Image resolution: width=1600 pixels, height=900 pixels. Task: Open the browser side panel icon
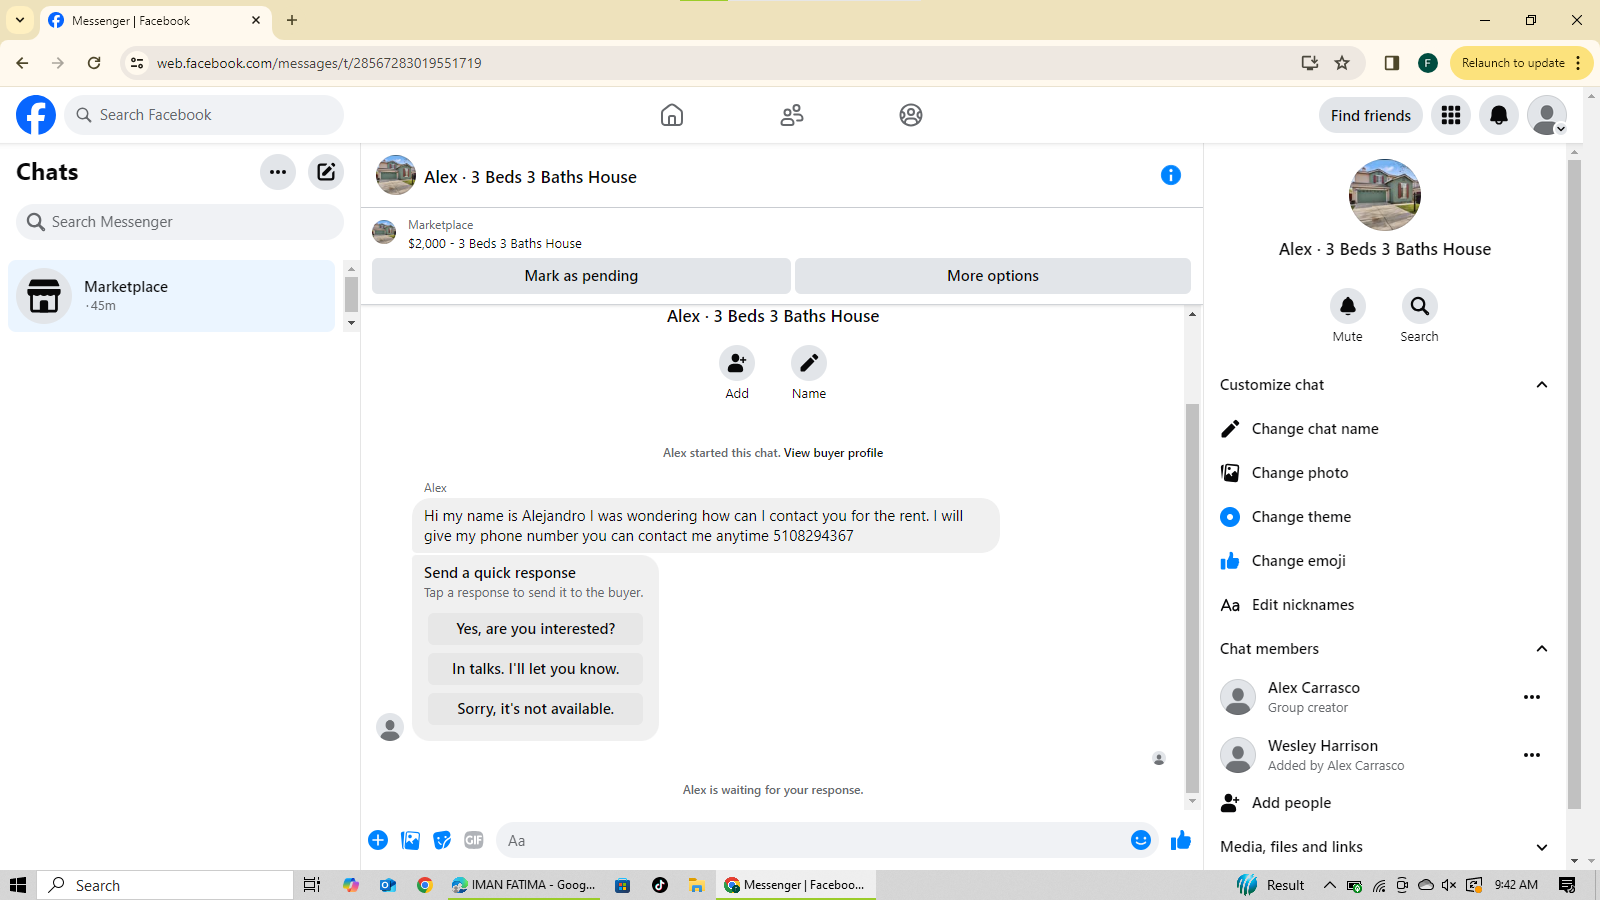coord(1391,63)
